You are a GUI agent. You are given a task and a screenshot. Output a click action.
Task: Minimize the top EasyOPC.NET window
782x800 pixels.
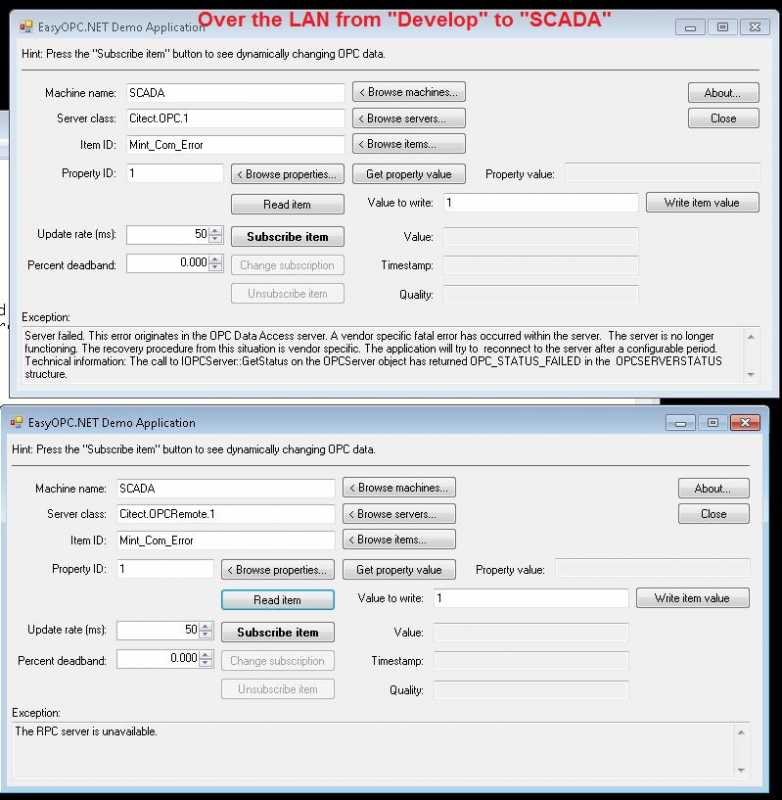click(690, 27)
